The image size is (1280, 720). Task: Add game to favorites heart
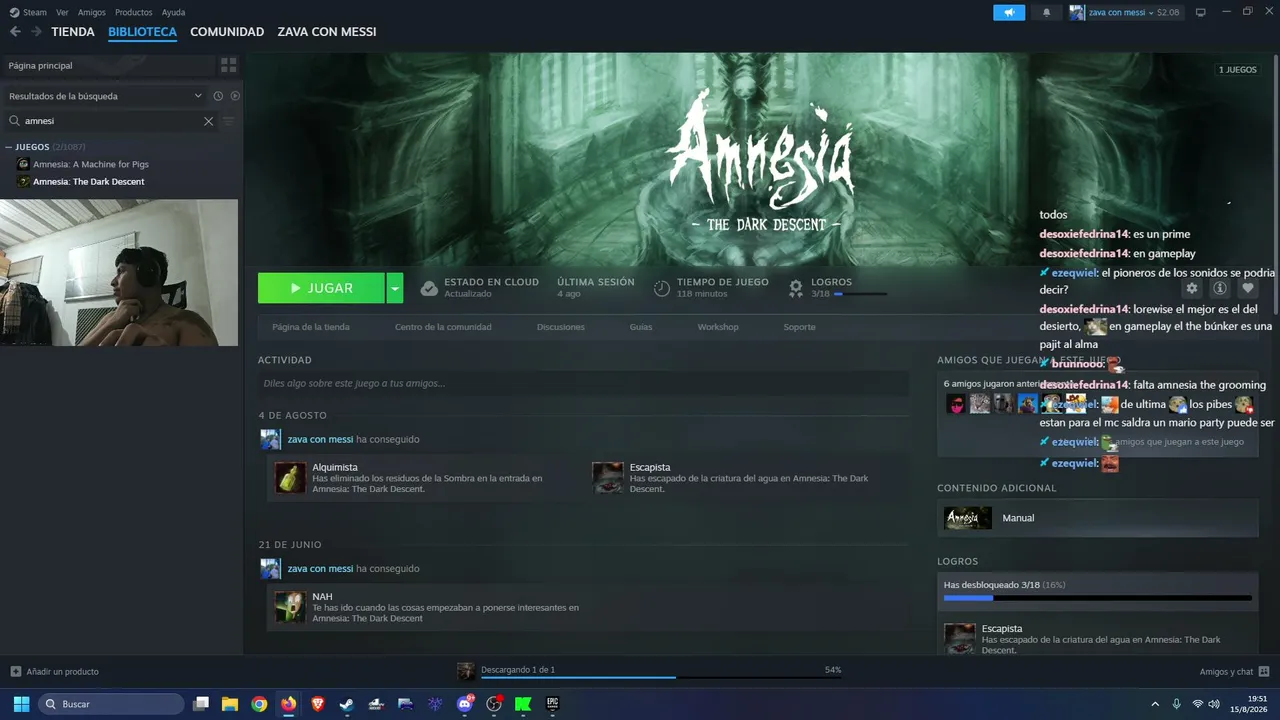[1247, 288]
